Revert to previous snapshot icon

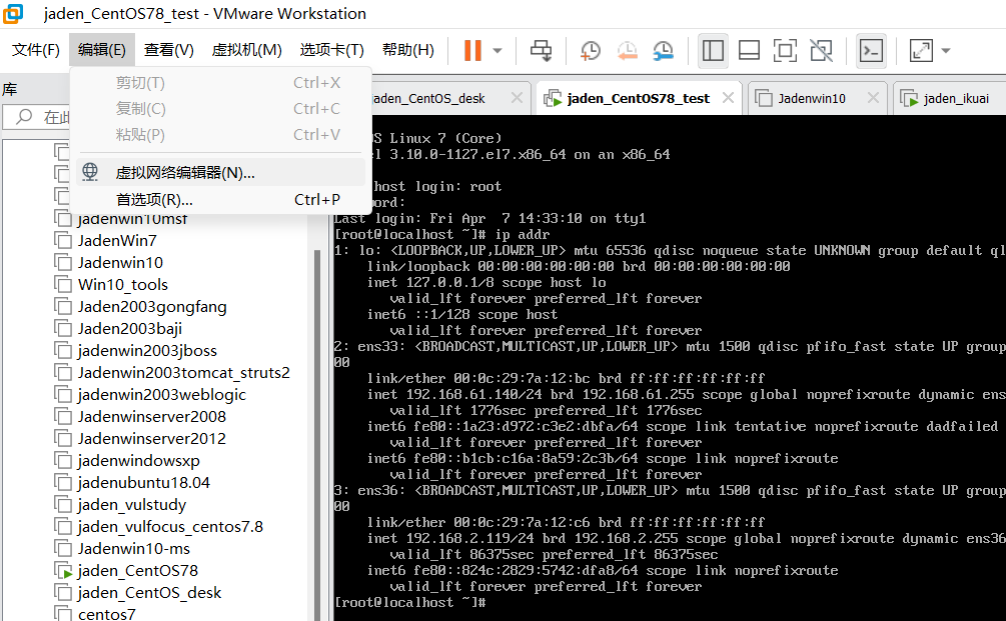coord(627,50)
